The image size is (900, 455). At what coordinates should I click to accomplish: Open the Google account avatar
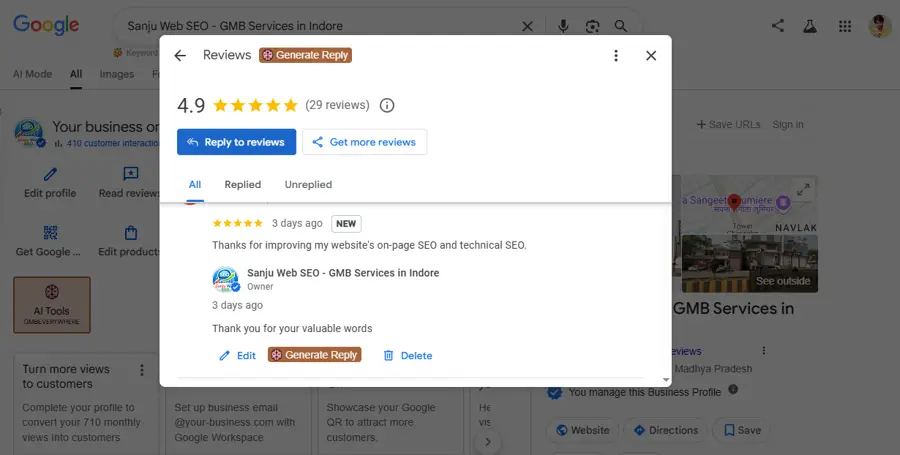[880, 26]
